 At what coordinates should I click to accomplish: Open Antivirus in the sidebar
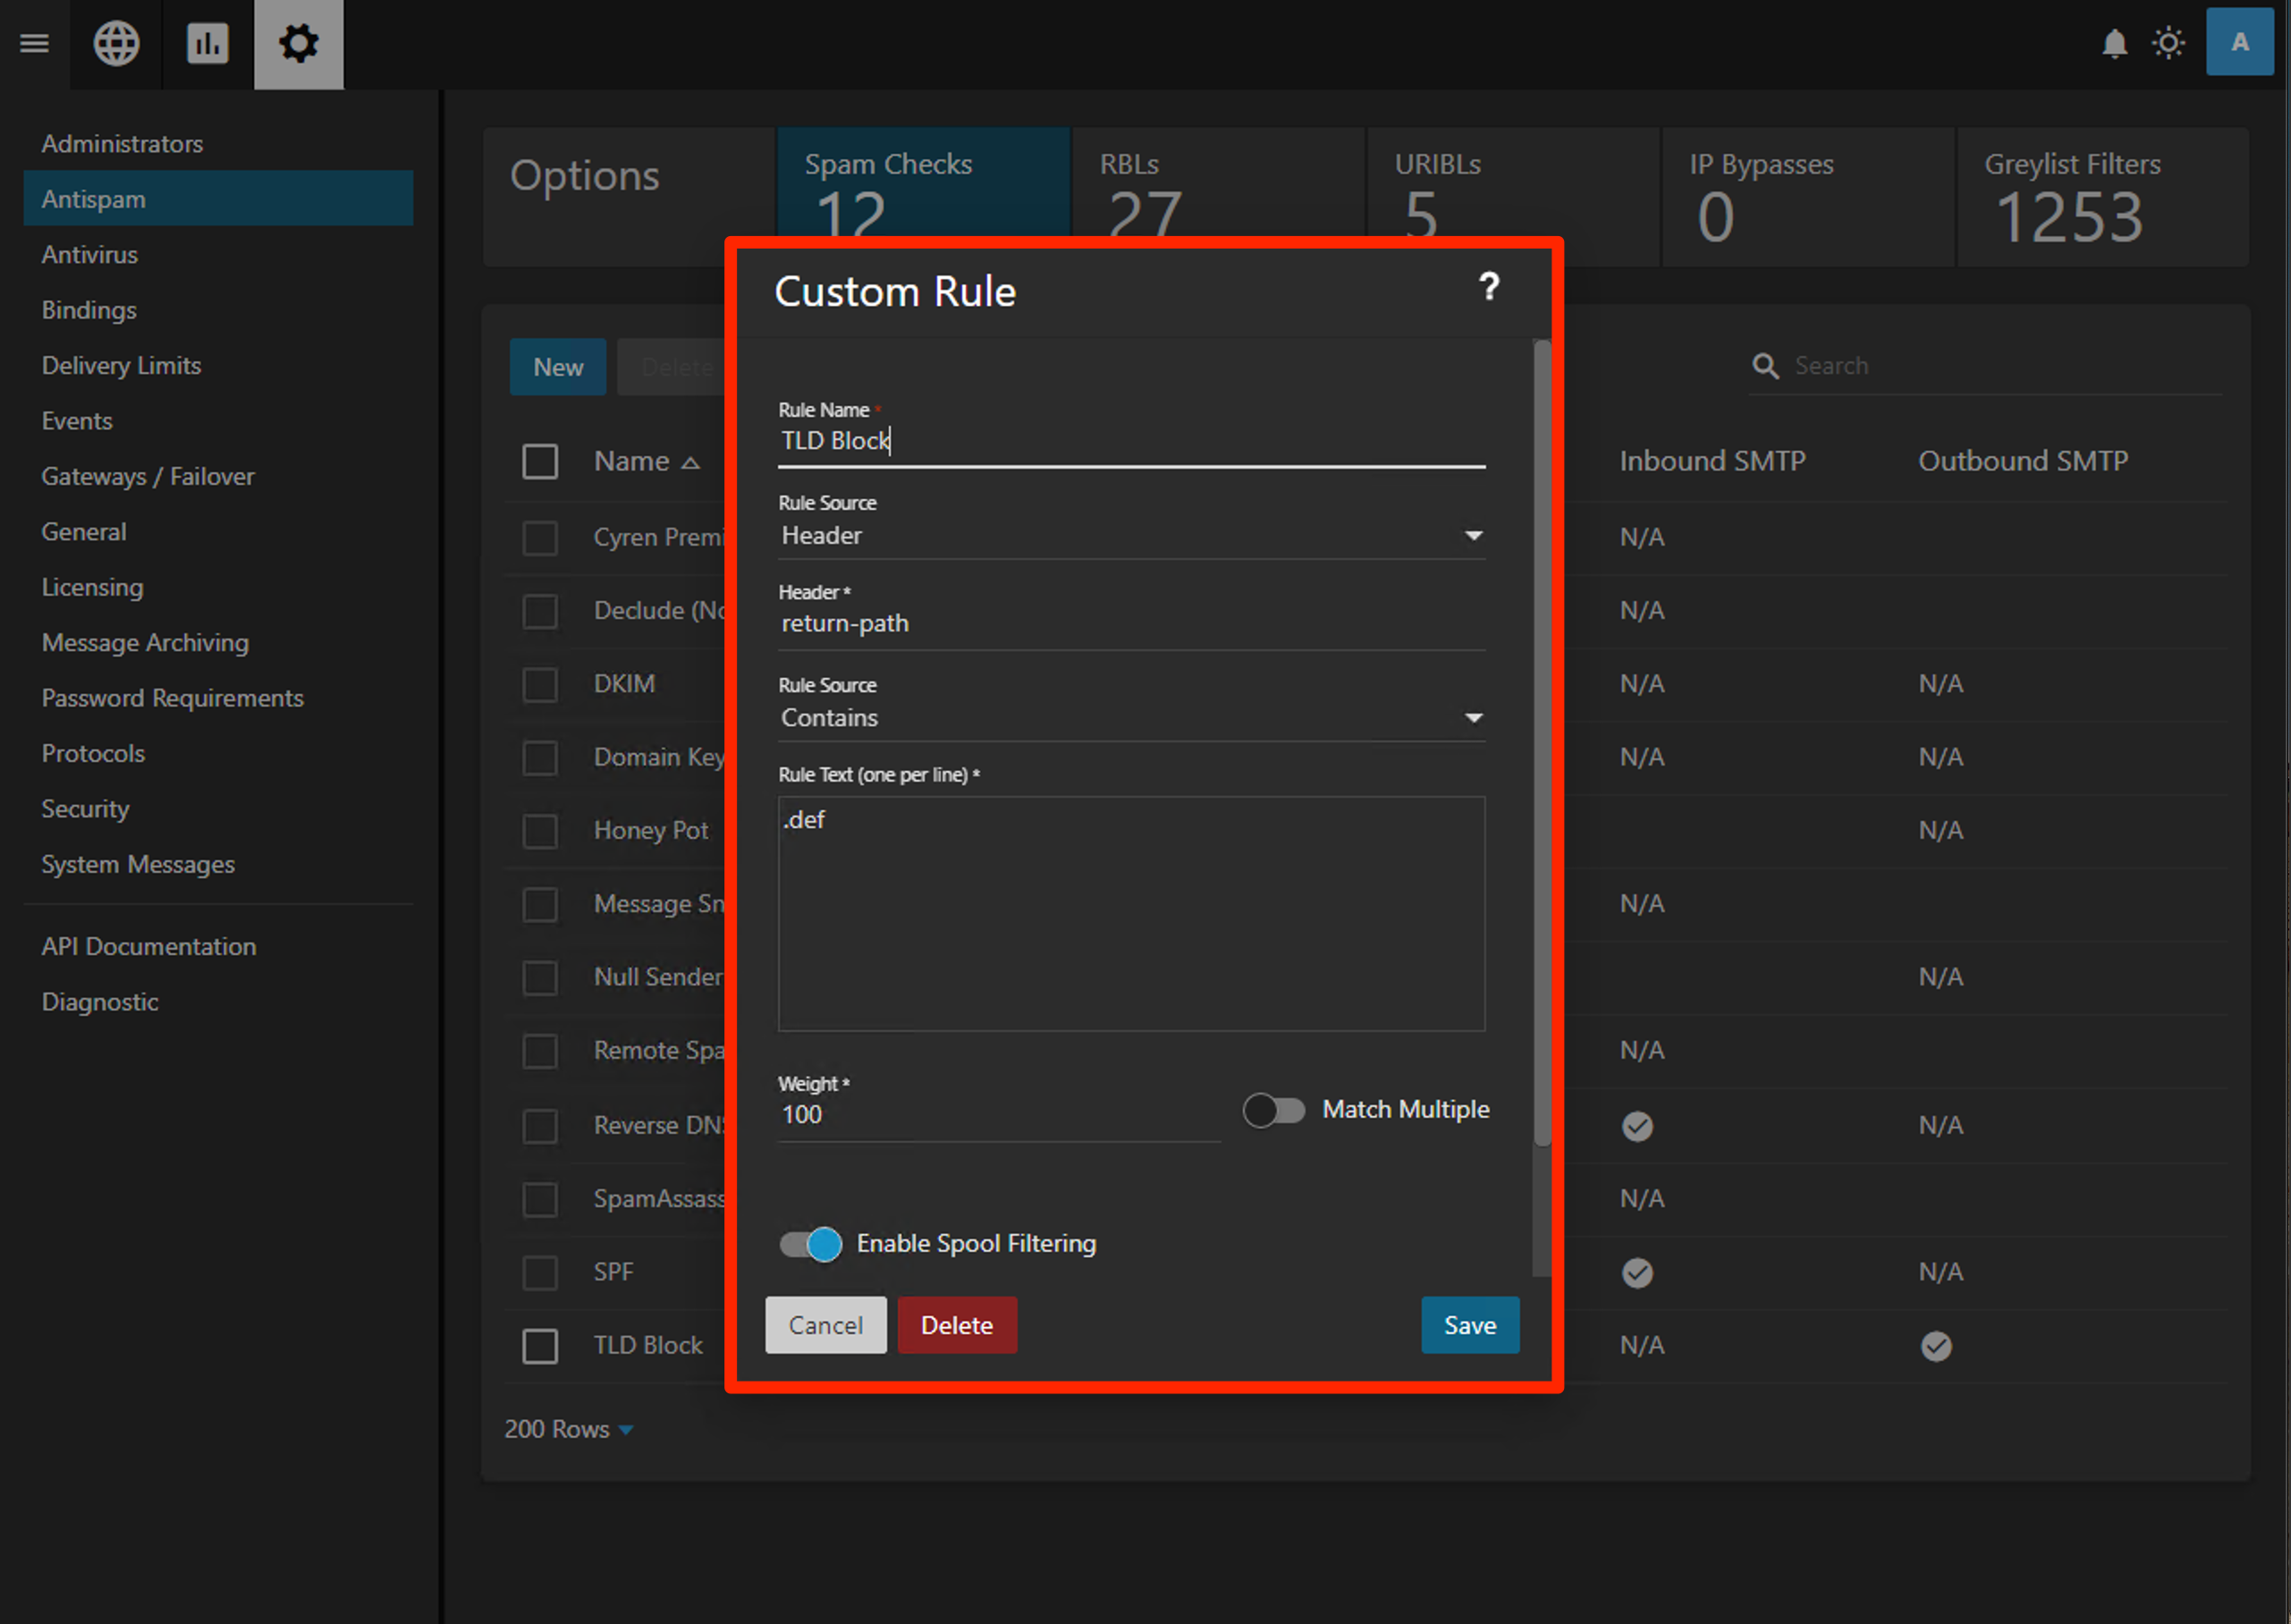coord(90,254)
